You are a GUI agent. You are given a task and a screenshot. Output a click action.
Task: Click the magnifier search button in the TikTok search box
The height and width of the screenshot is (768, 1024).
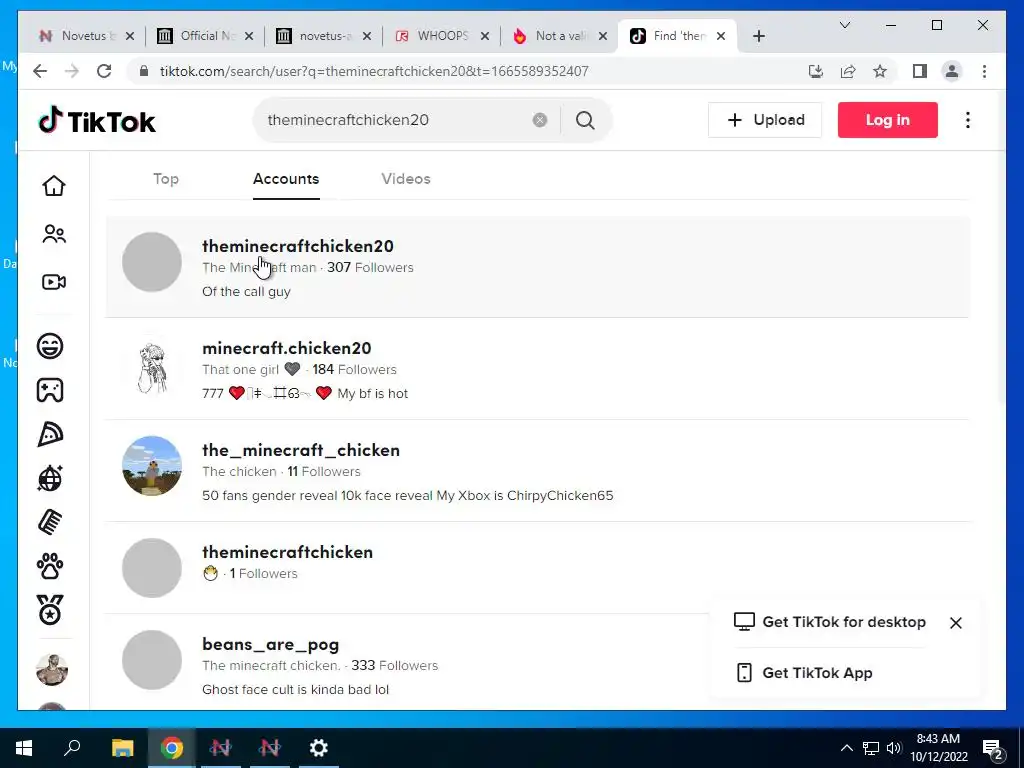click(585, 120)
